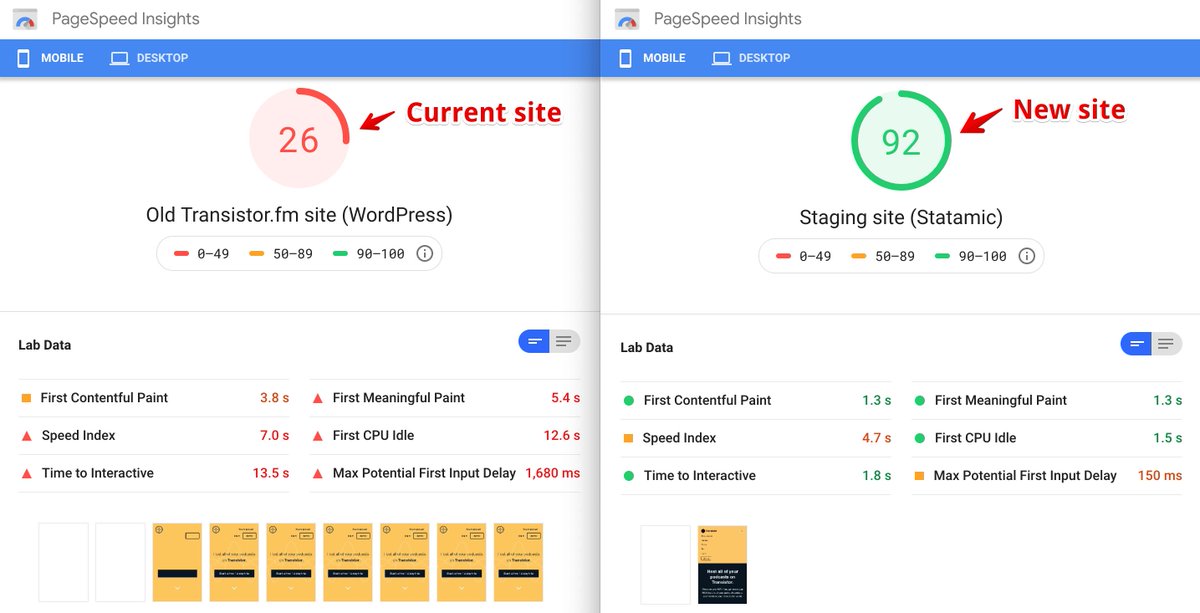
Task: Click the info icon beside left score legend
Action: tap(424, 254)
